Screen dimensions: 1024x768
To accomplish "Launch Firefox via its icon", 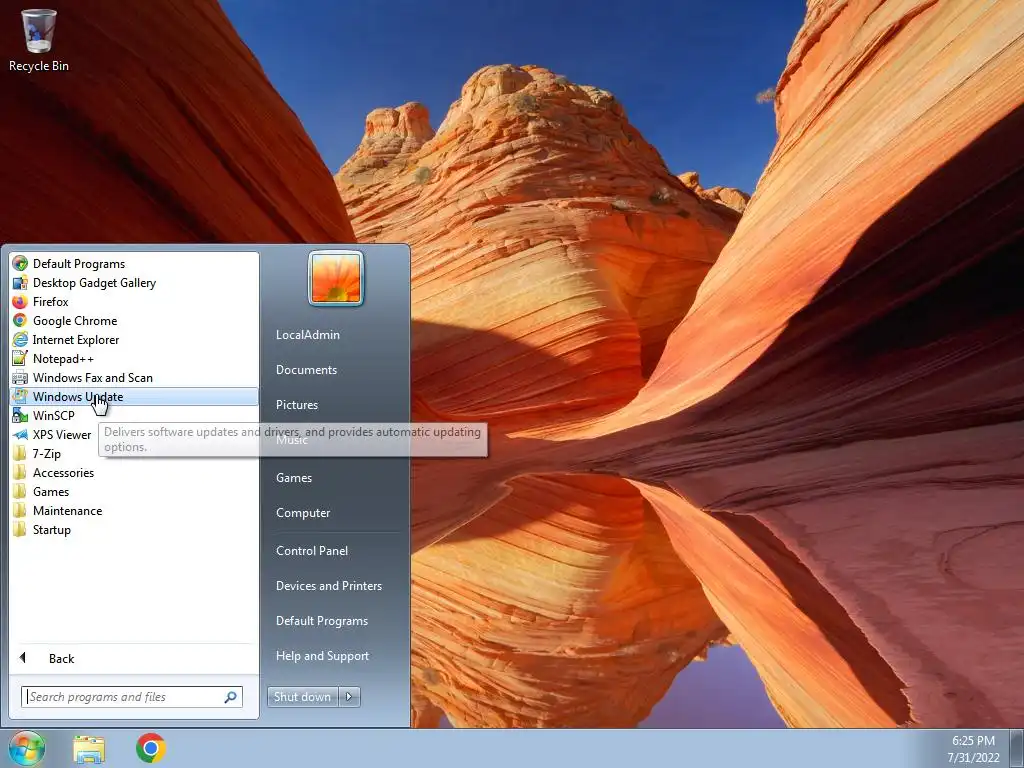I will coord(20,302).
